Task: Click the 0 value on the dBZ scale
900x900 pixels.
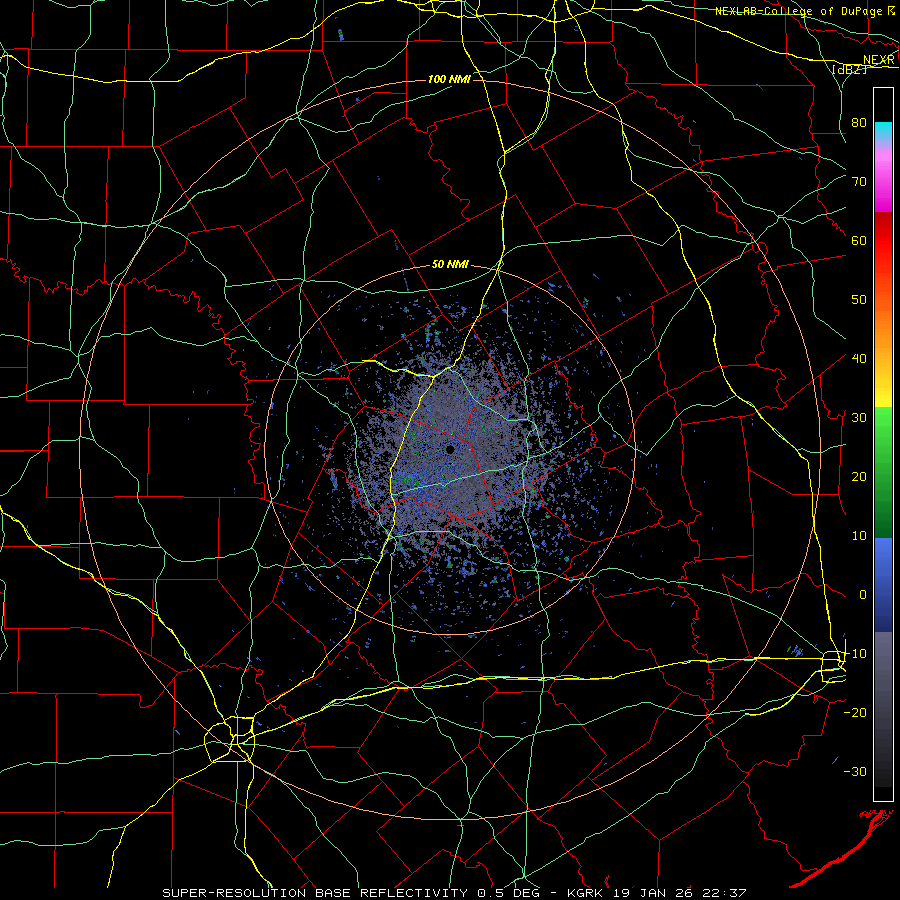Action: click(x=863, y=595)
